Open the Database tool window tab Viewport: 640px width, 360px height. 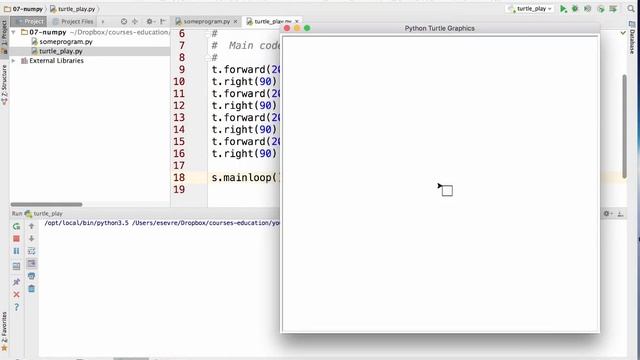click(x=632, y=38)
